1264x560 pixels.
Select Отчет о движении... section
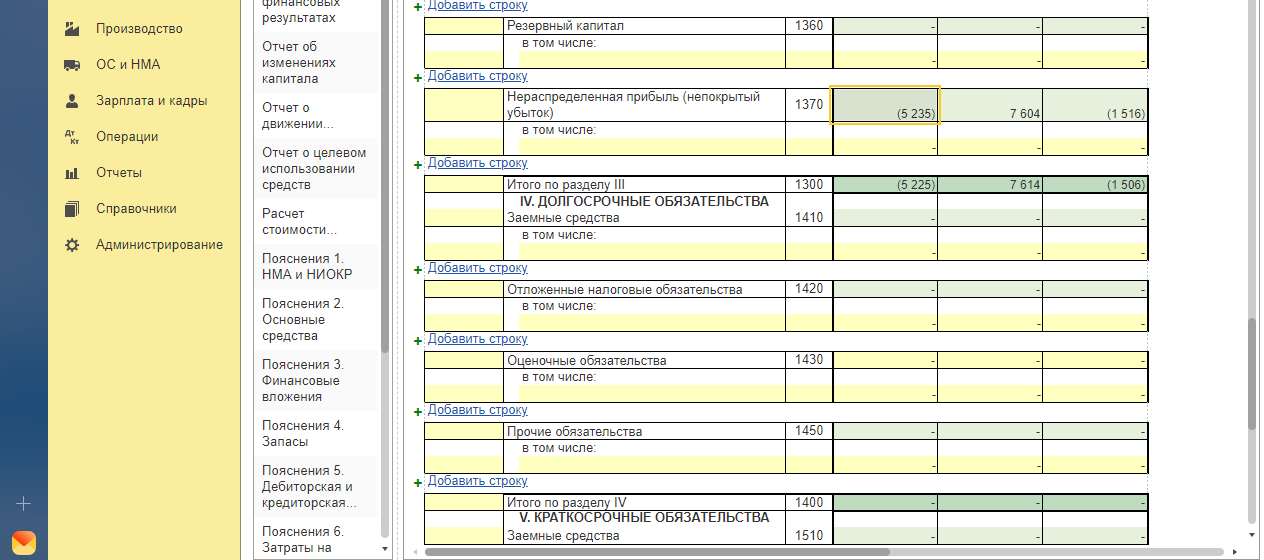click(316, 116)
